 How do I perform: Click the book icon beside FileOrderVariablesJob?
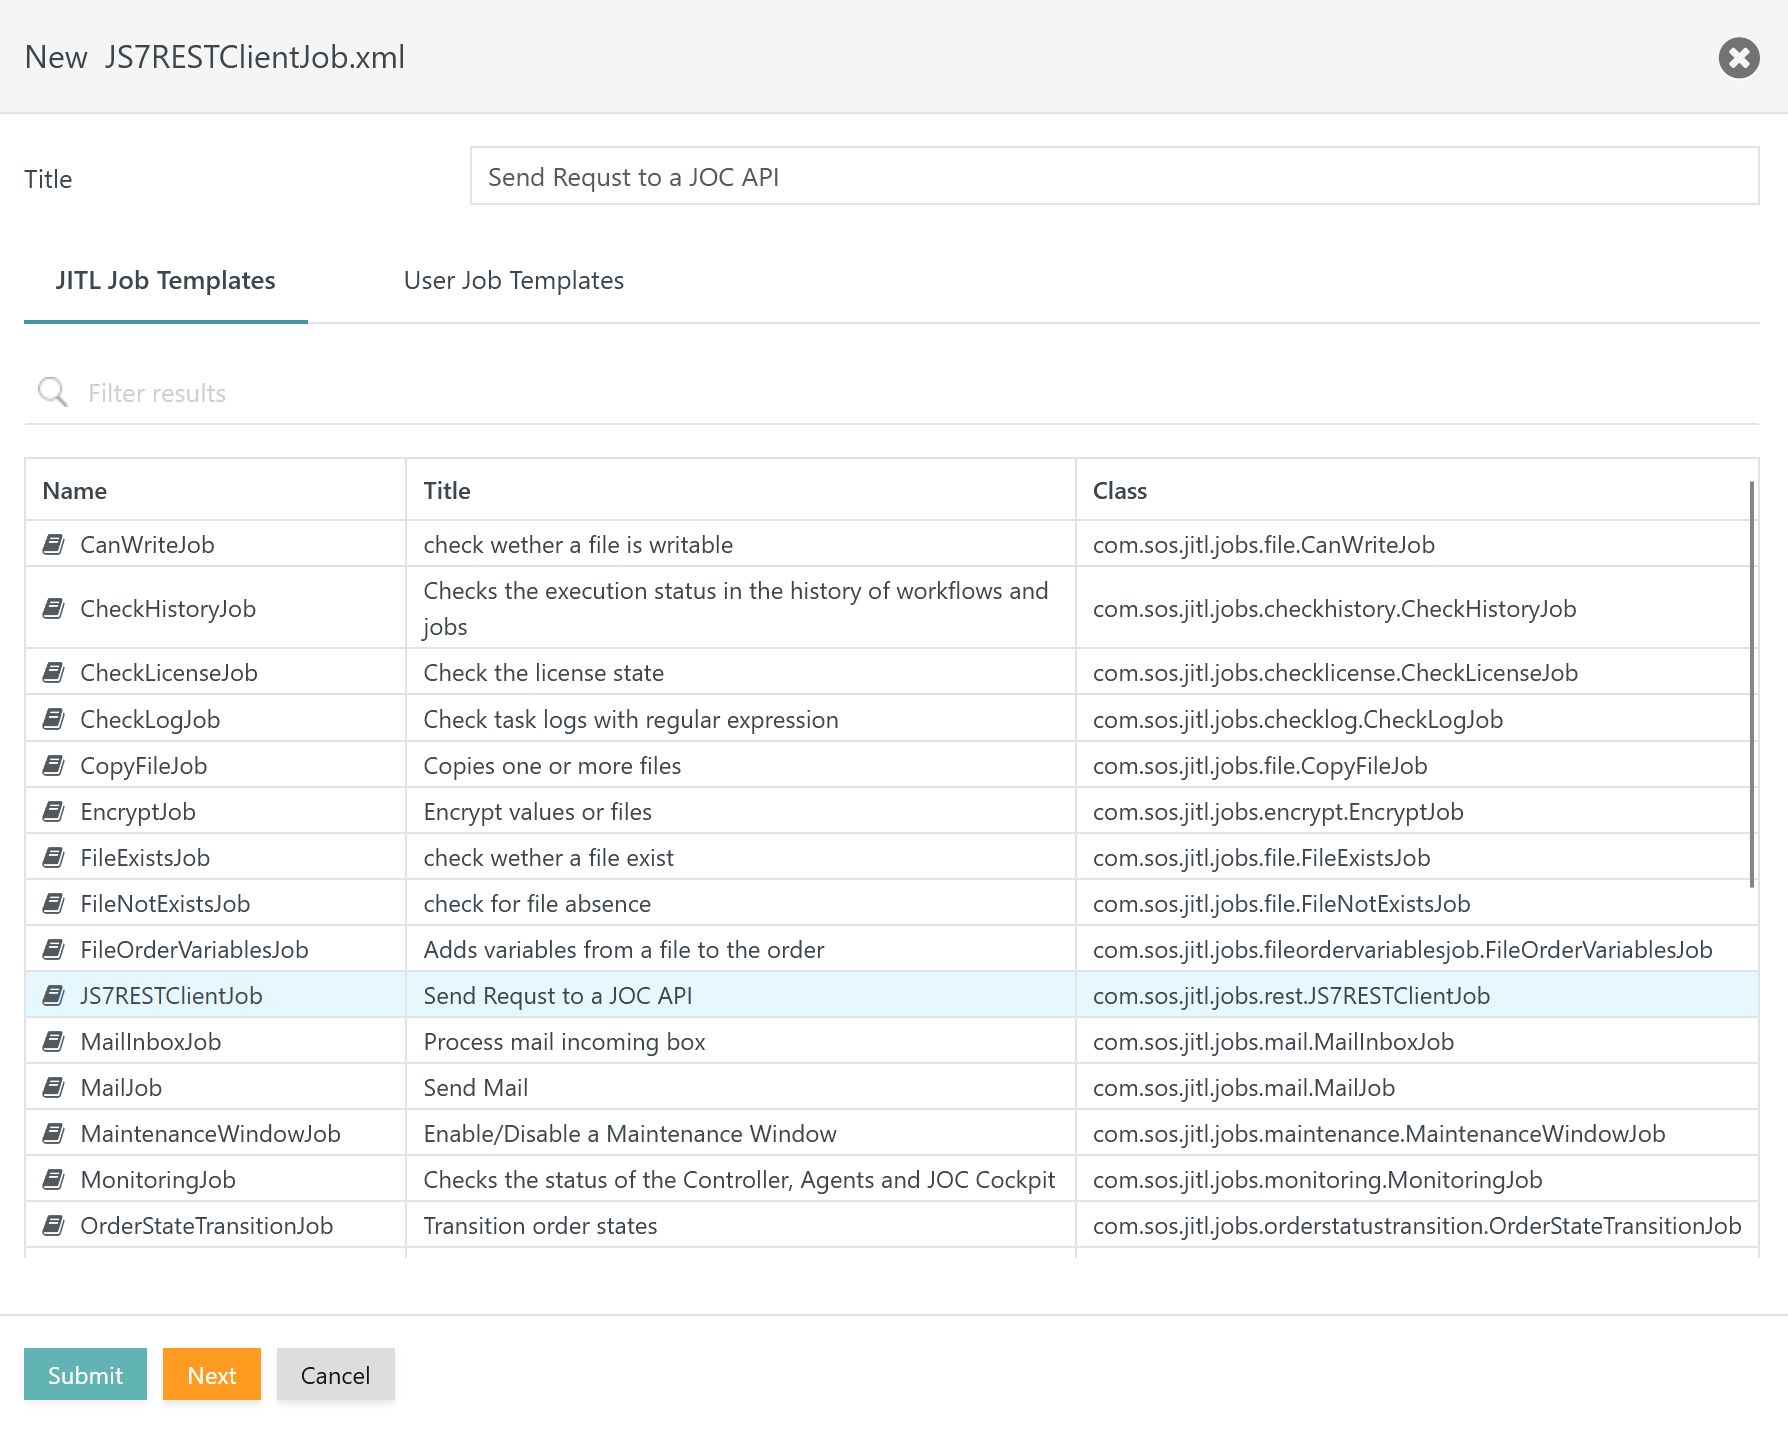[x=54, y=949]
